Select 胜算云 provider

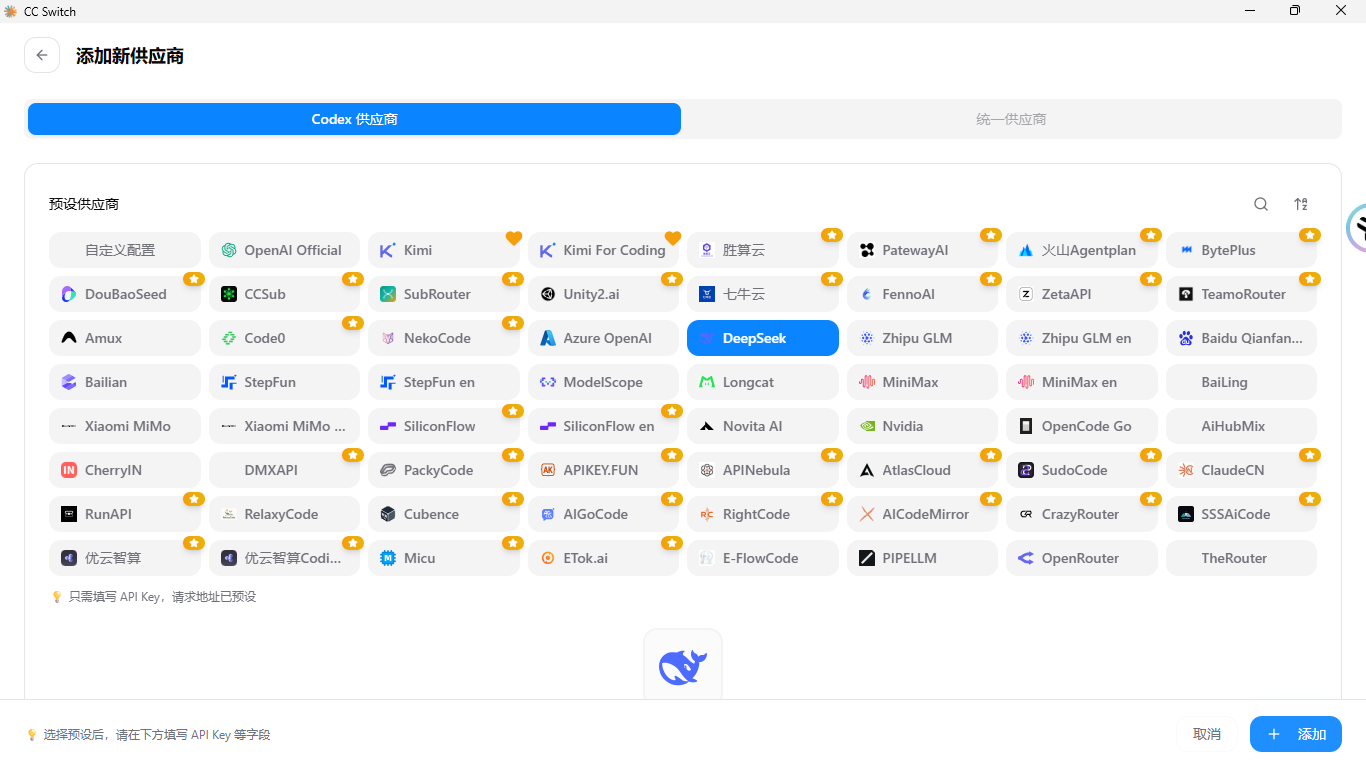[763, 250]
